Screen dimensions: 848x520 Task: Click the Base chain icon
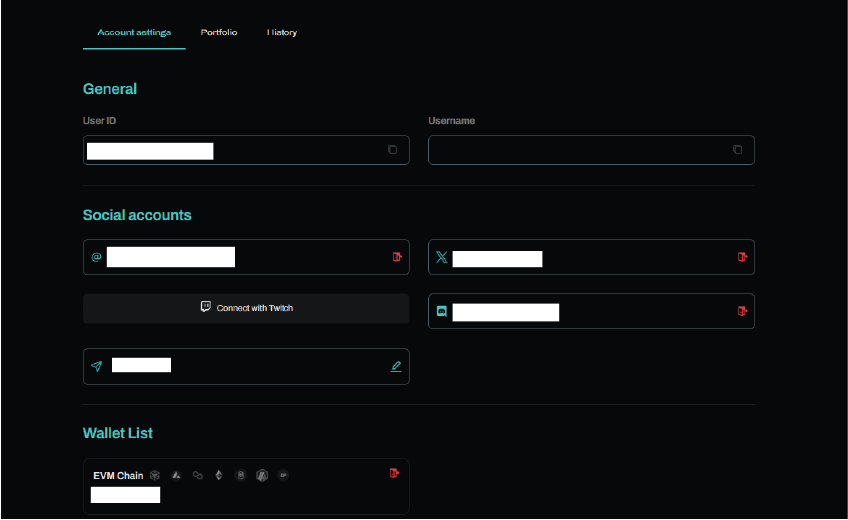[241, 475]
